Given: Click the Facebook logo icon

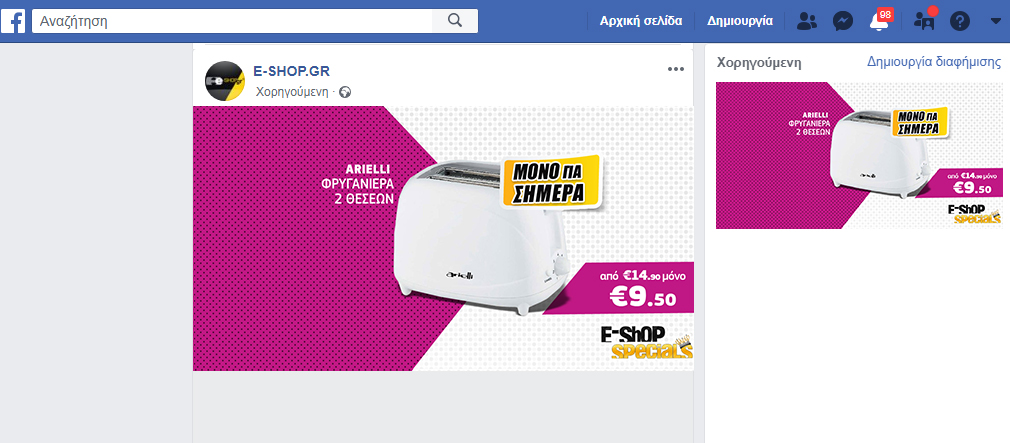Looking at the screenshot, I should (x=13, y=21).
